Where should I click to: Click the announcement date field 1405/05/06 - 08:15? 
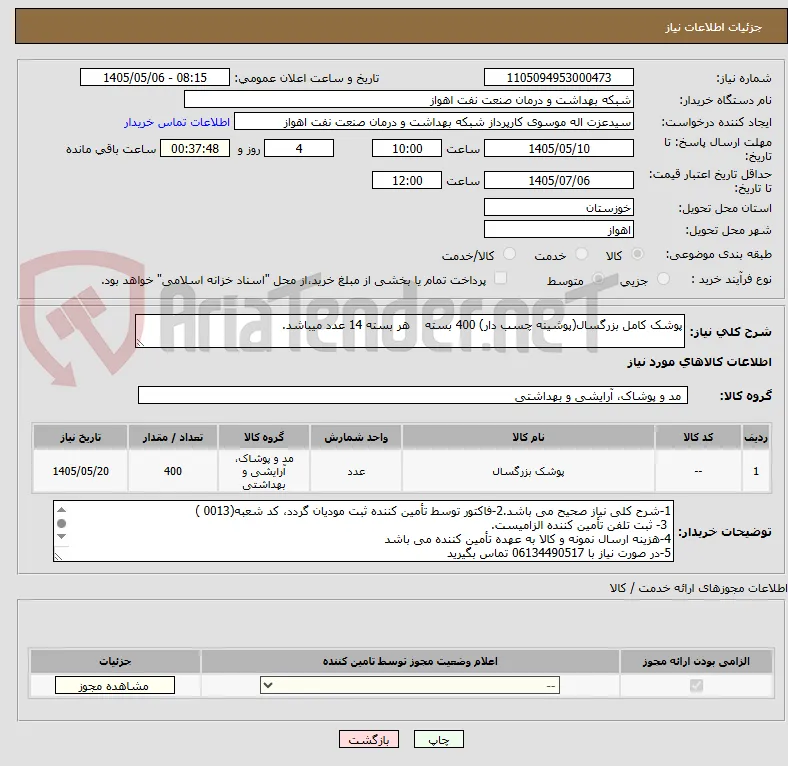pyautogui.click(x=155, y=77)
